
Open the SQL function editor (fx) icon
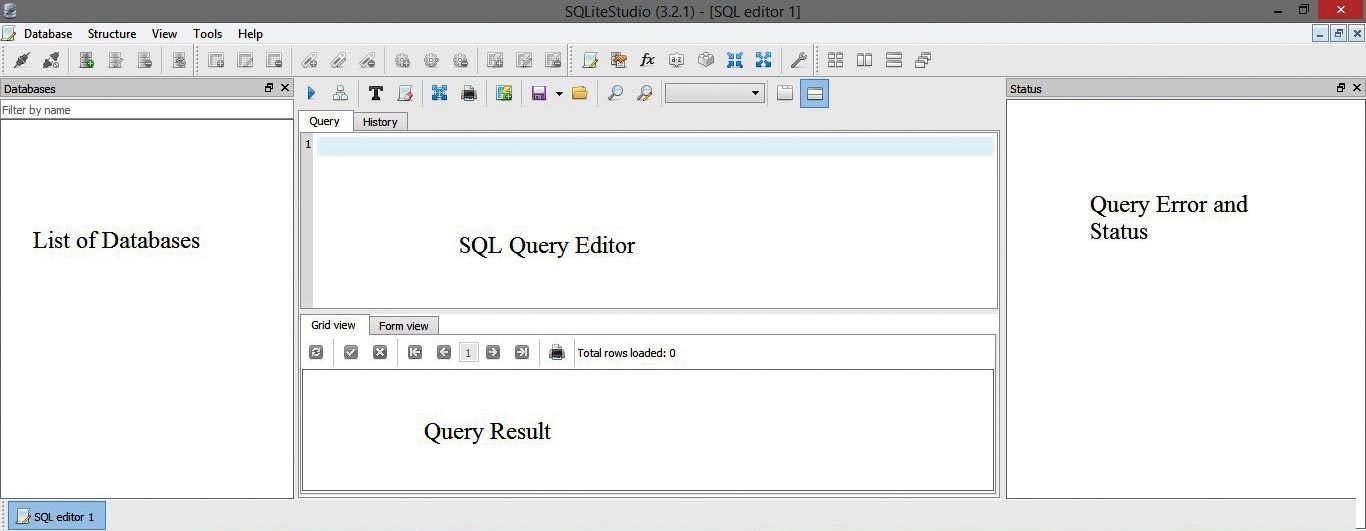[x=647, y=60]
